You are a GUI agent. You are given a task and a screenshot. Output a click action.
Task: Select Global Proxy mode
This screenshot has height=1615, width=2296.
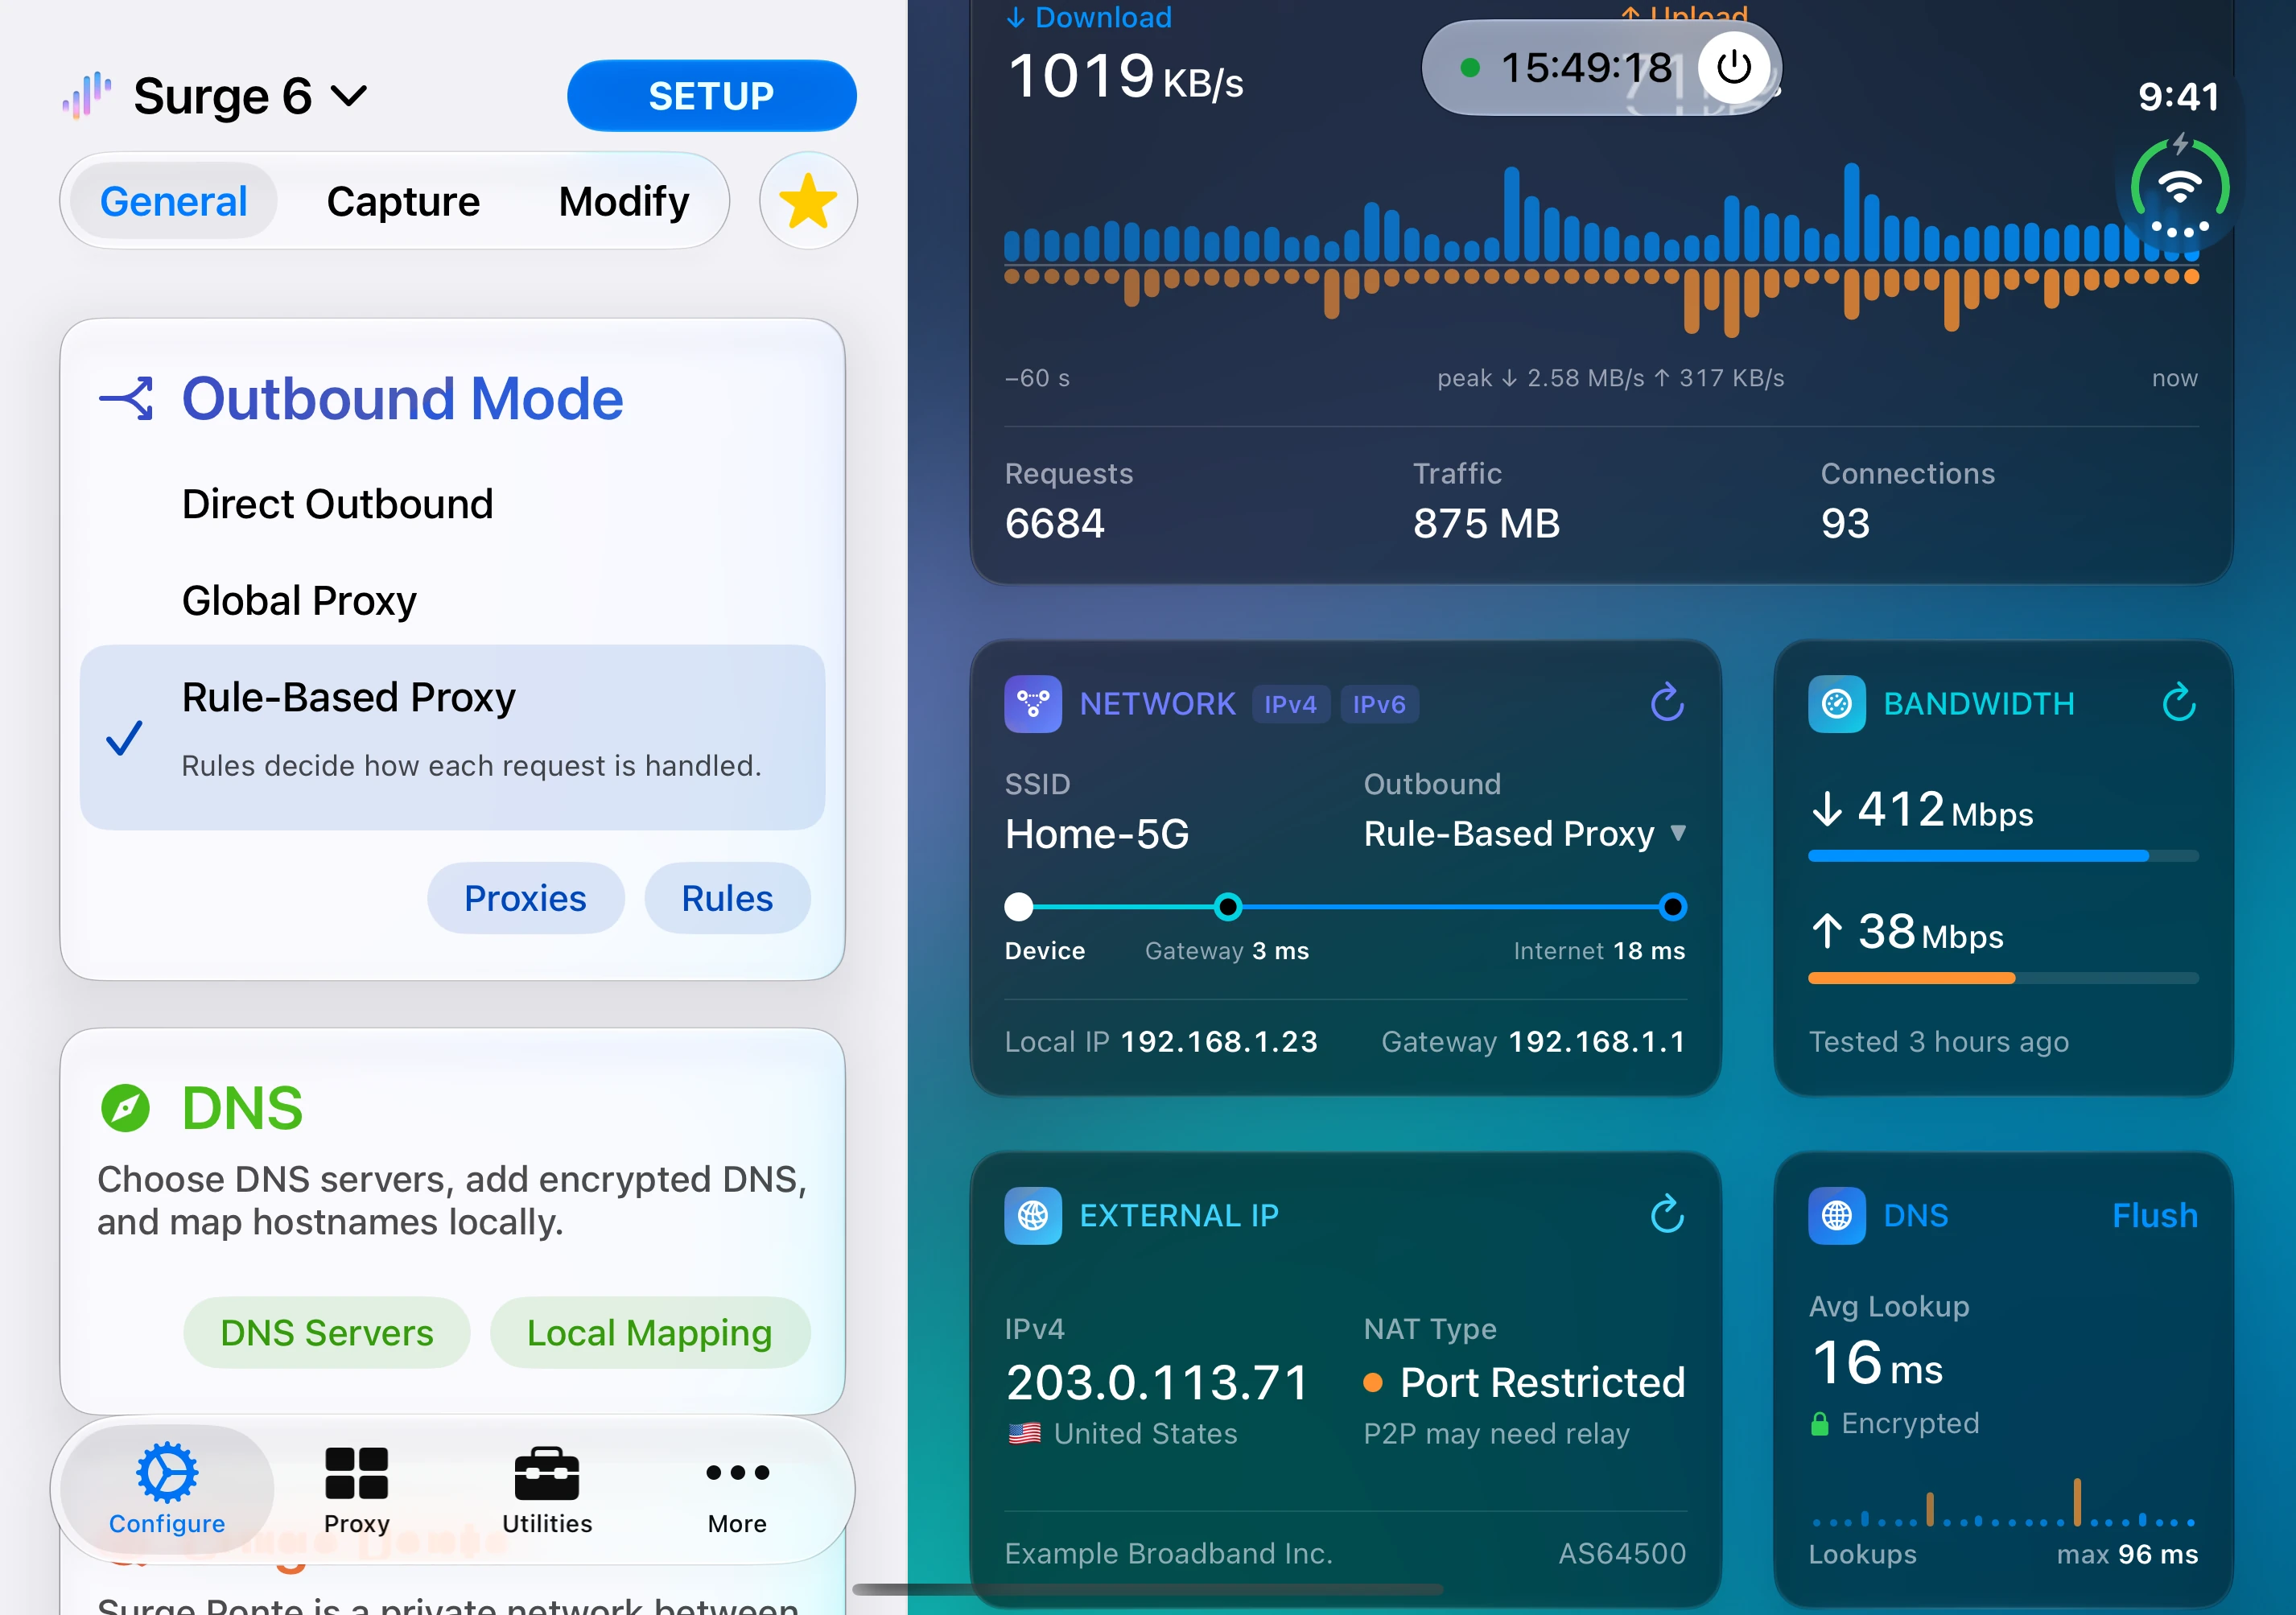pos(452,601)
